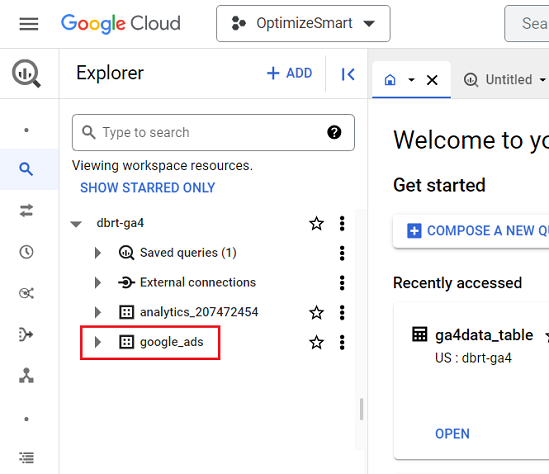
Task: Click the Explorer panel vertical scrollbar
Action: coord(361,409)
